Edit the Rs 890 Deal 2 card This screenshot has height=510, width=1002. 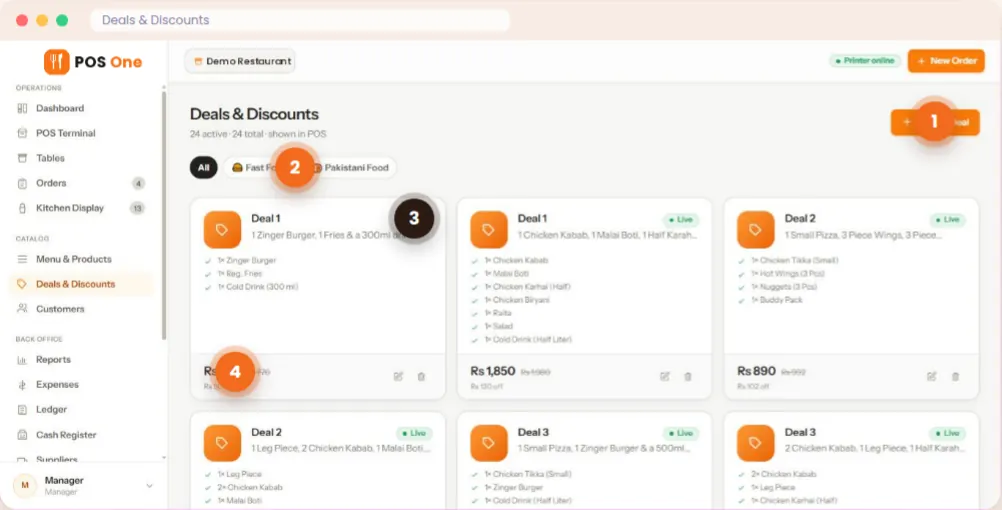point(932,376)
